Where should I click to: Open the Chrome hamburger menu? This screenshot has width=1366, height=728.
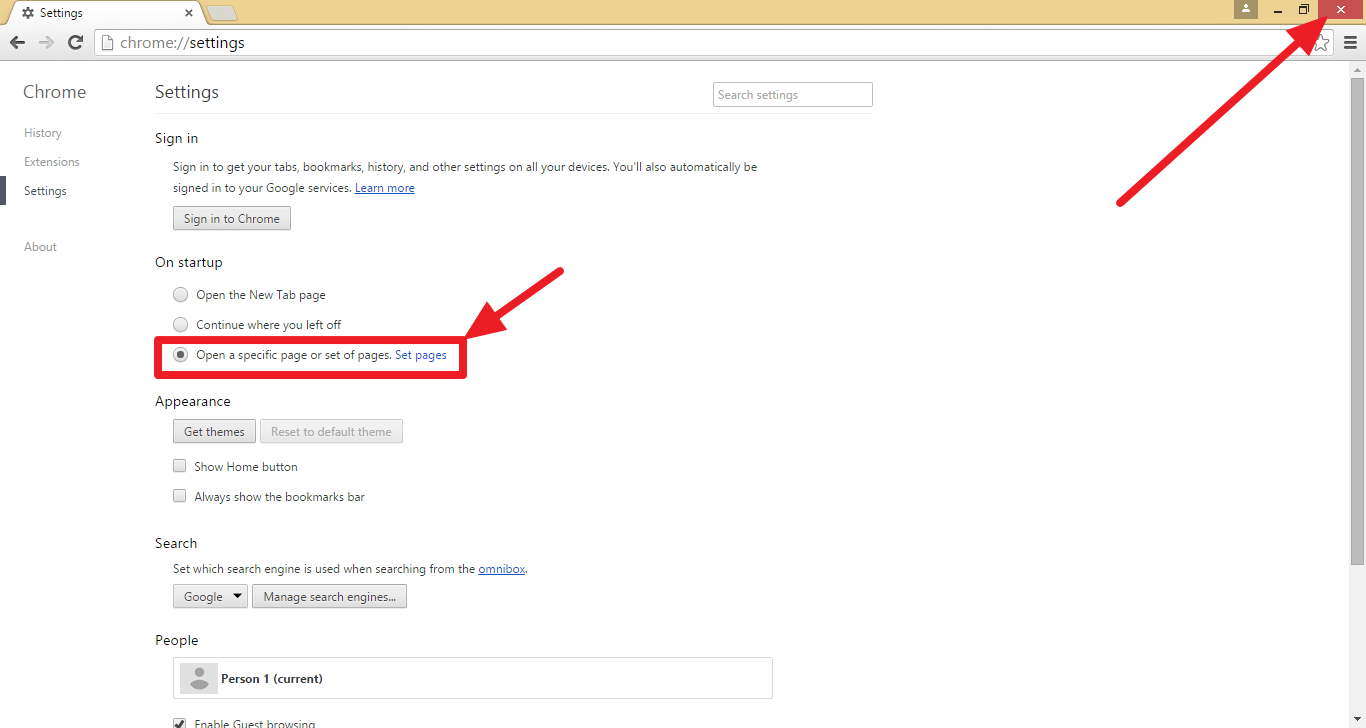[x=1350, y=42]
